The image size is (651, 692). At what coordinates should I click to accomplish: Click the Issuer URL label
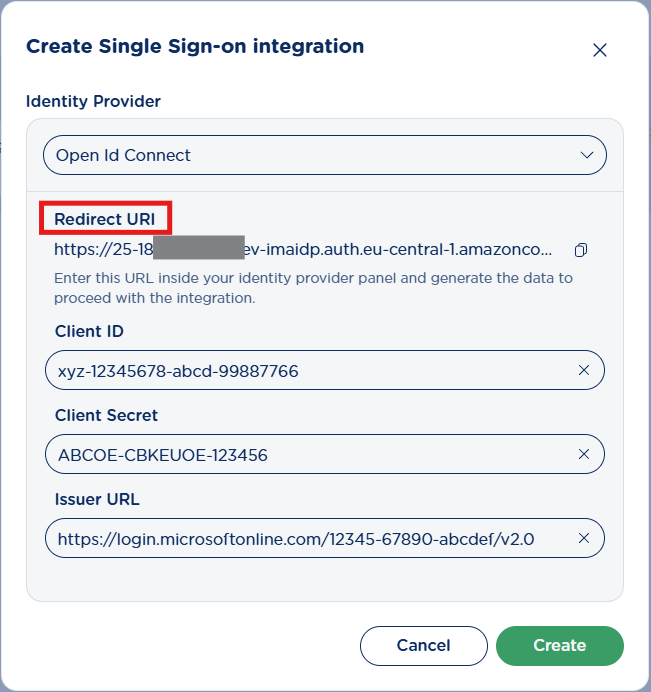click(x=96, y=499)
